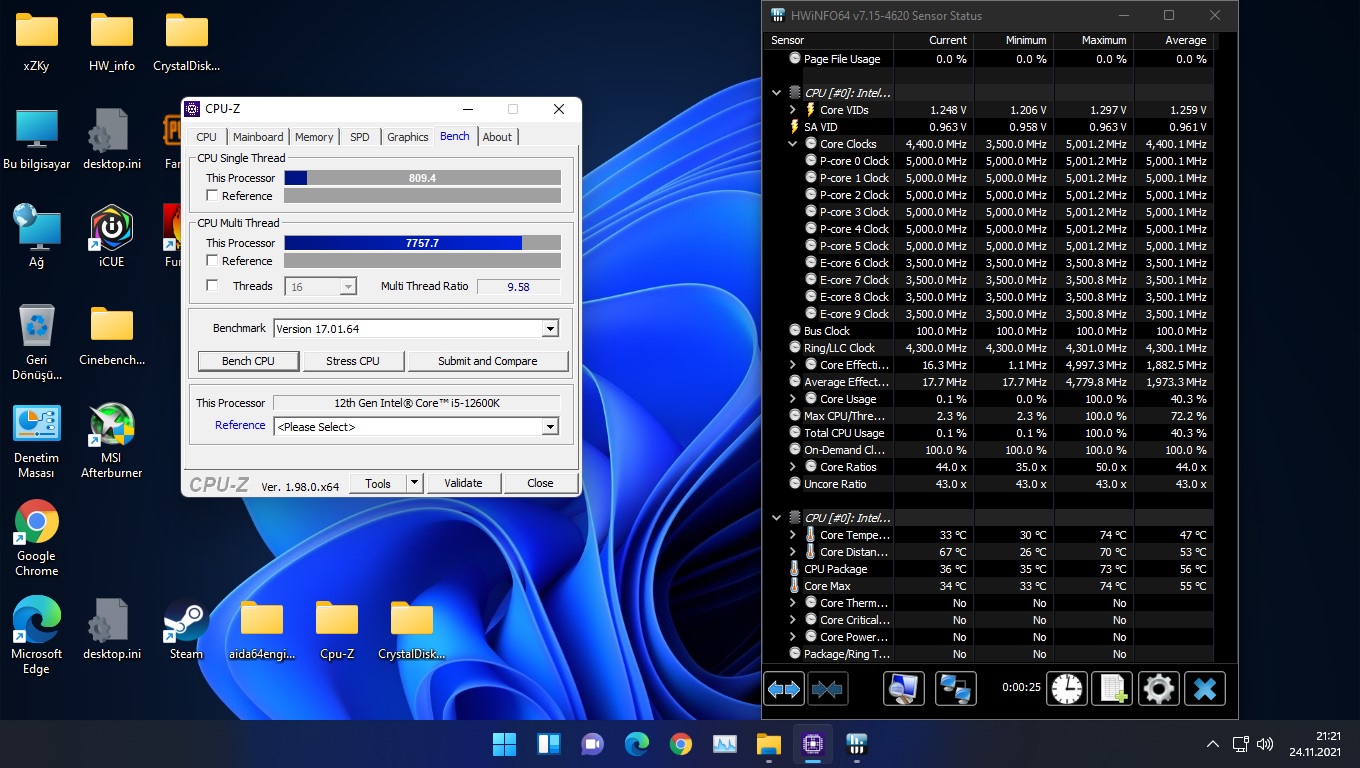This screenshot has width=1360, height=768.
Task: Expand Core Temperatures row in HWiNFO
Action: tap(793, 535)
